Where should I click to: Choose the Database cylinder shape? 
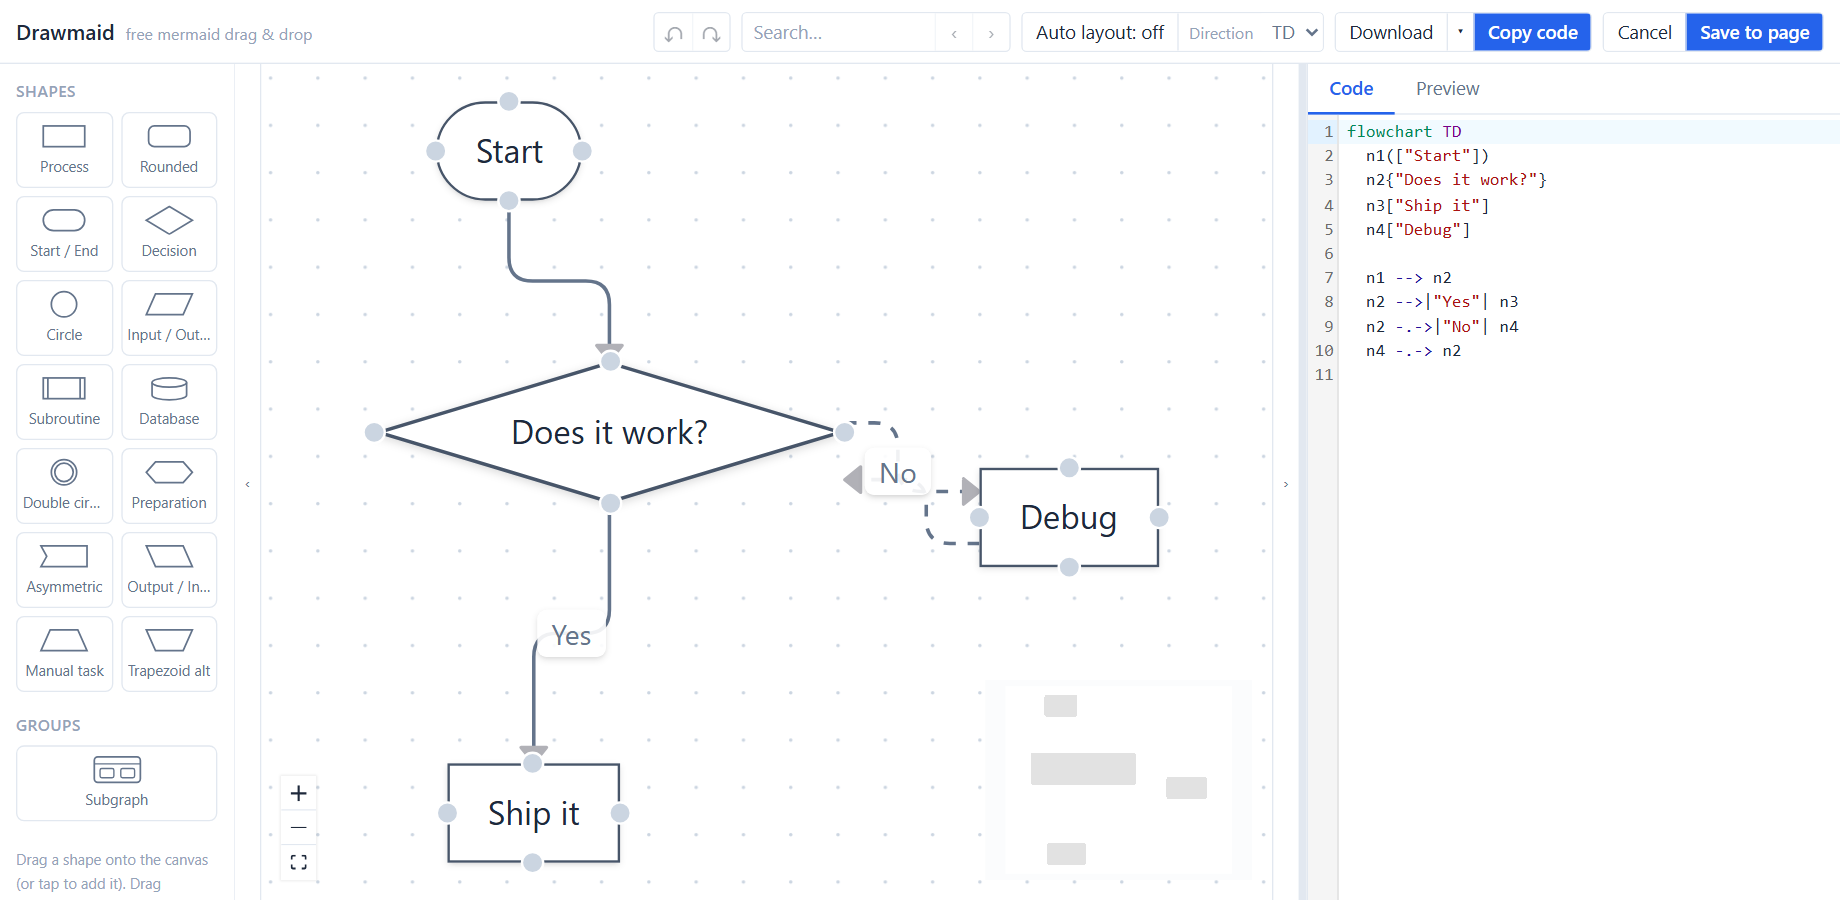(x=169, y=402)
